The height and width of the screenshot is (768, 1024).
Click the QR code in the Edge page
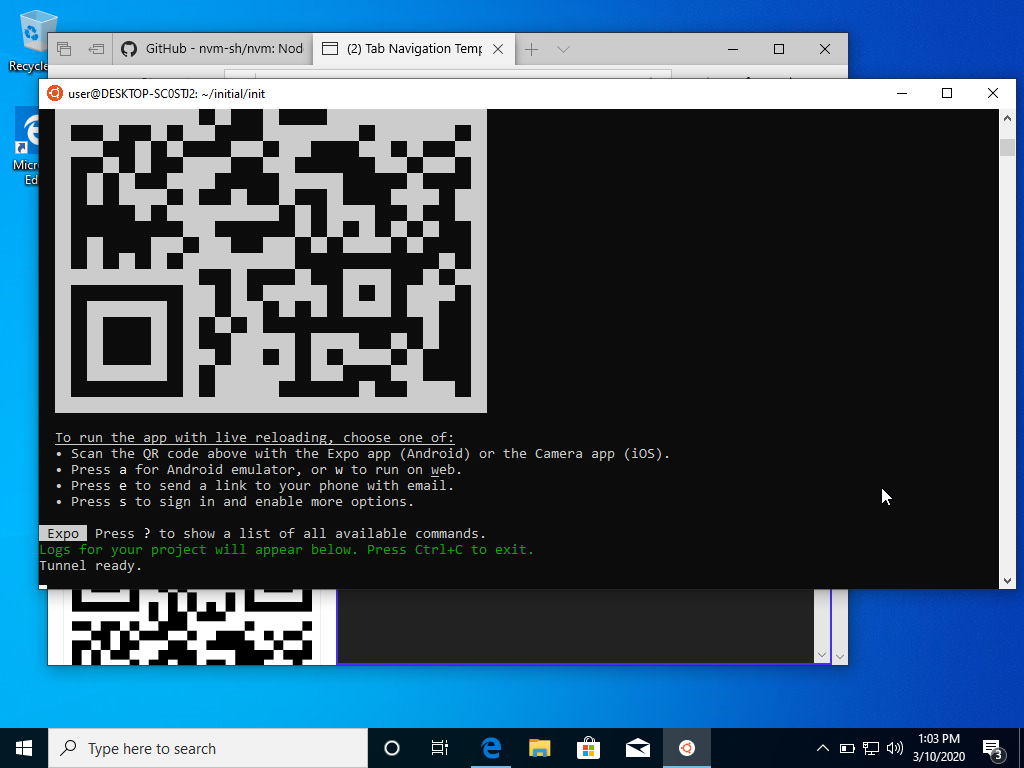click(x=191, y=627)
